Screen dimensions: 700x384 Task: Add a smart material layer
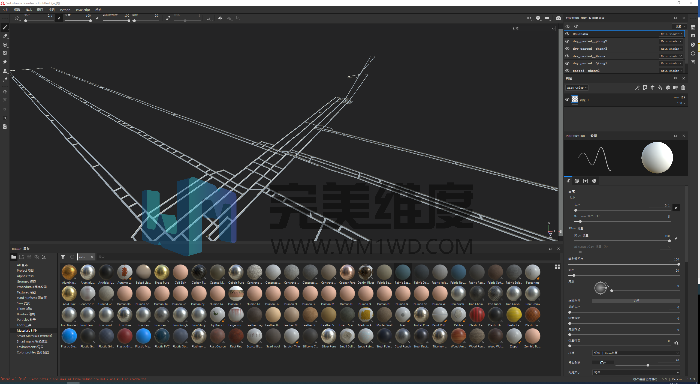668,88
